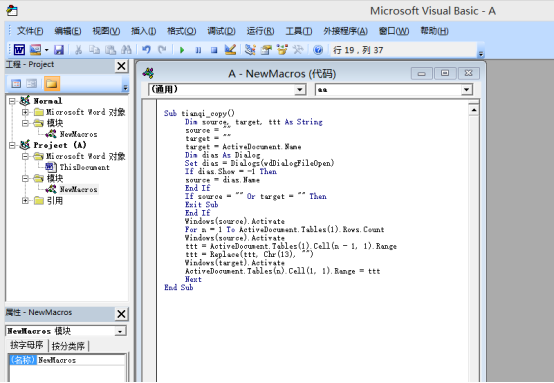Expand Microsoft Word 对象 under Normal
554x383 pixels.
tap(25, 112)
